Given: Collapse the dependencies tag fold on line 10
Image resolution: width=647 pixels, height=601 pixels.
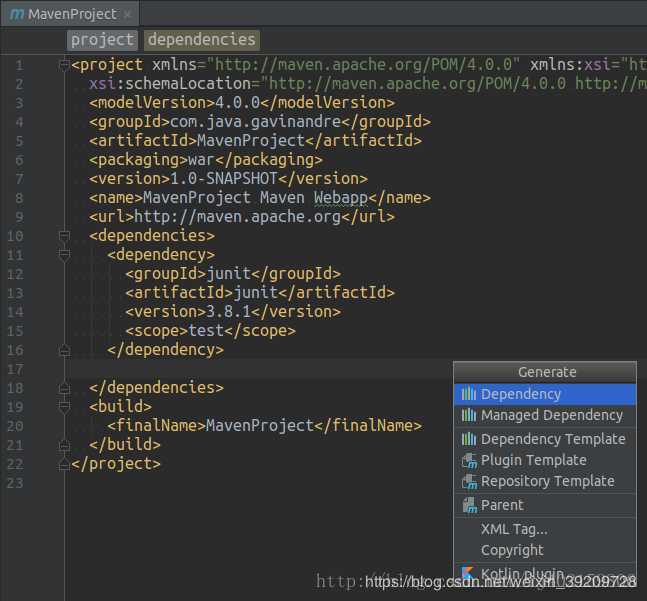Looking at the screenshot, I should click(64, 236).
